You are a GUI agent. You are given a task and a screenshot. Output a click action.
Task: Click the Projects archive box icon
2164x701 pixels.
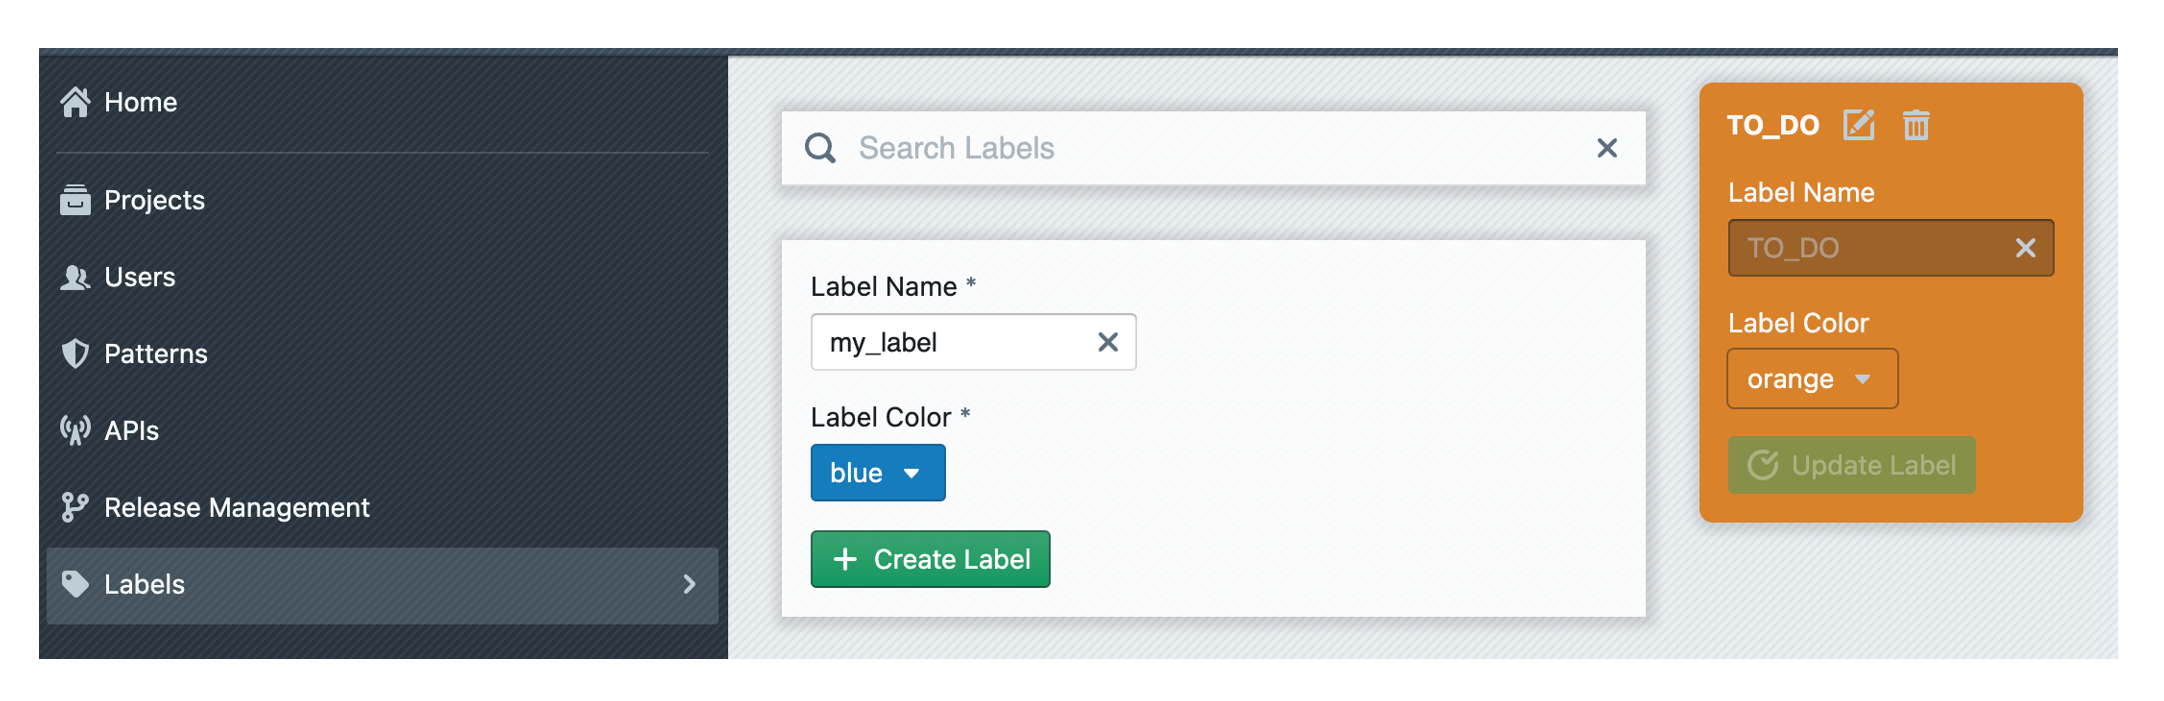point(75,200)
